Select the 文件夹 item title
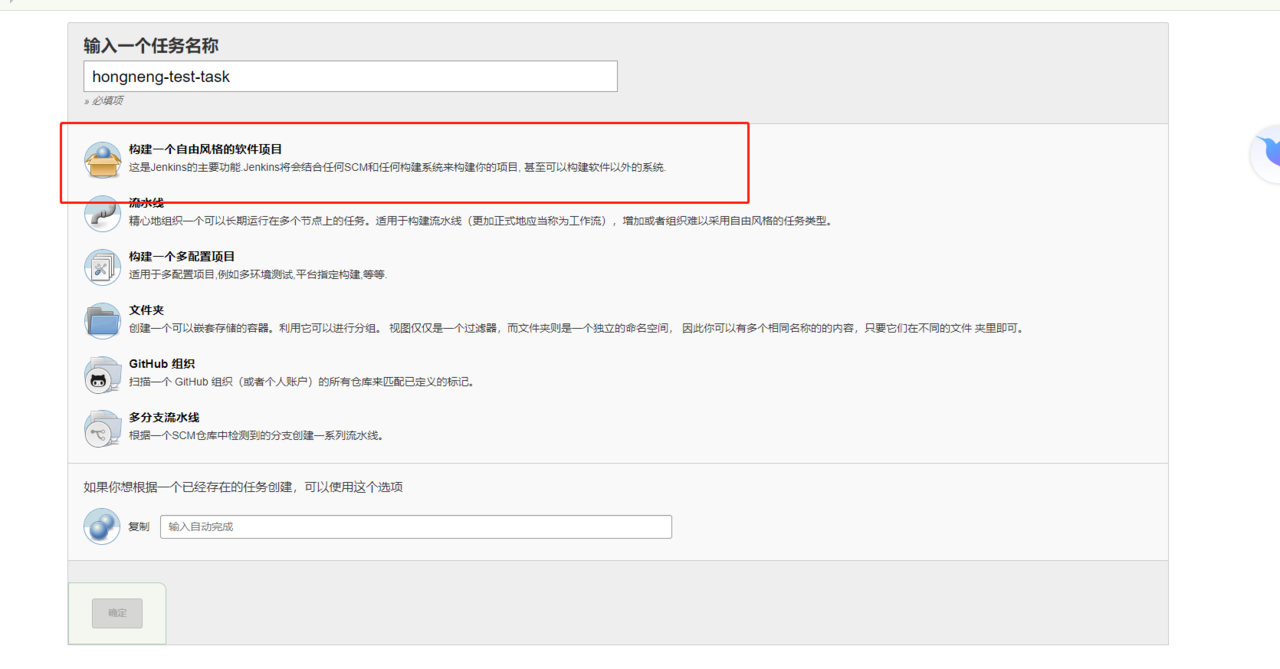 tap(146, 311)
